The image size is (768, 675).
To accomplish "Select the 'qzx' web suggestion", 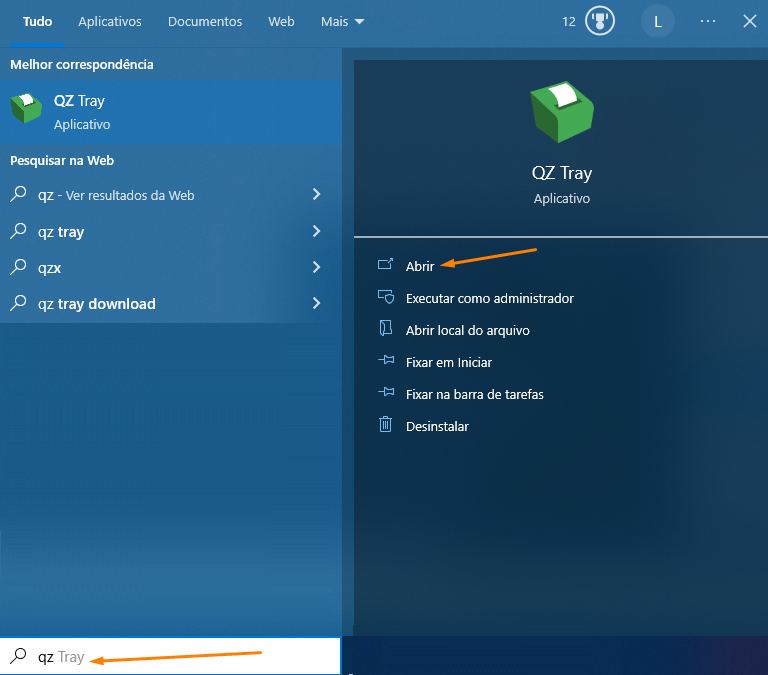I will coord(171,267).
